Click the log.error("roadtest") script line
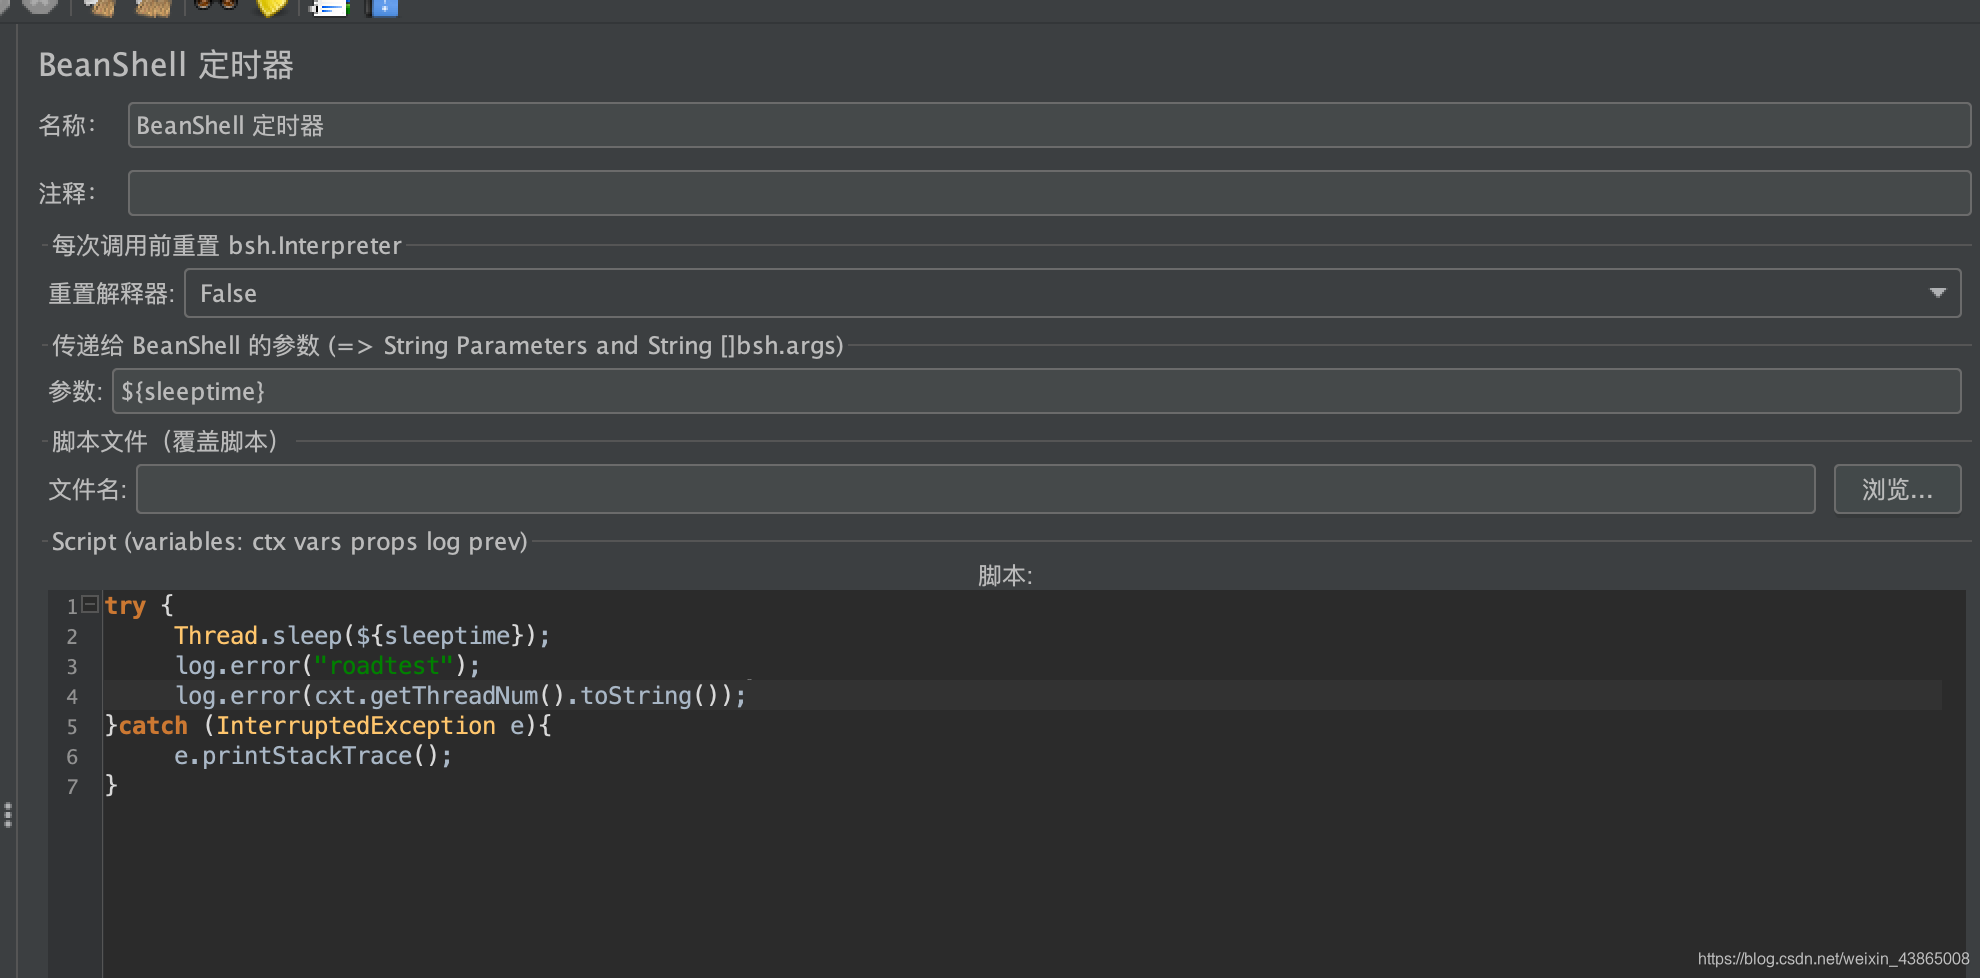 tap(327, 666)
